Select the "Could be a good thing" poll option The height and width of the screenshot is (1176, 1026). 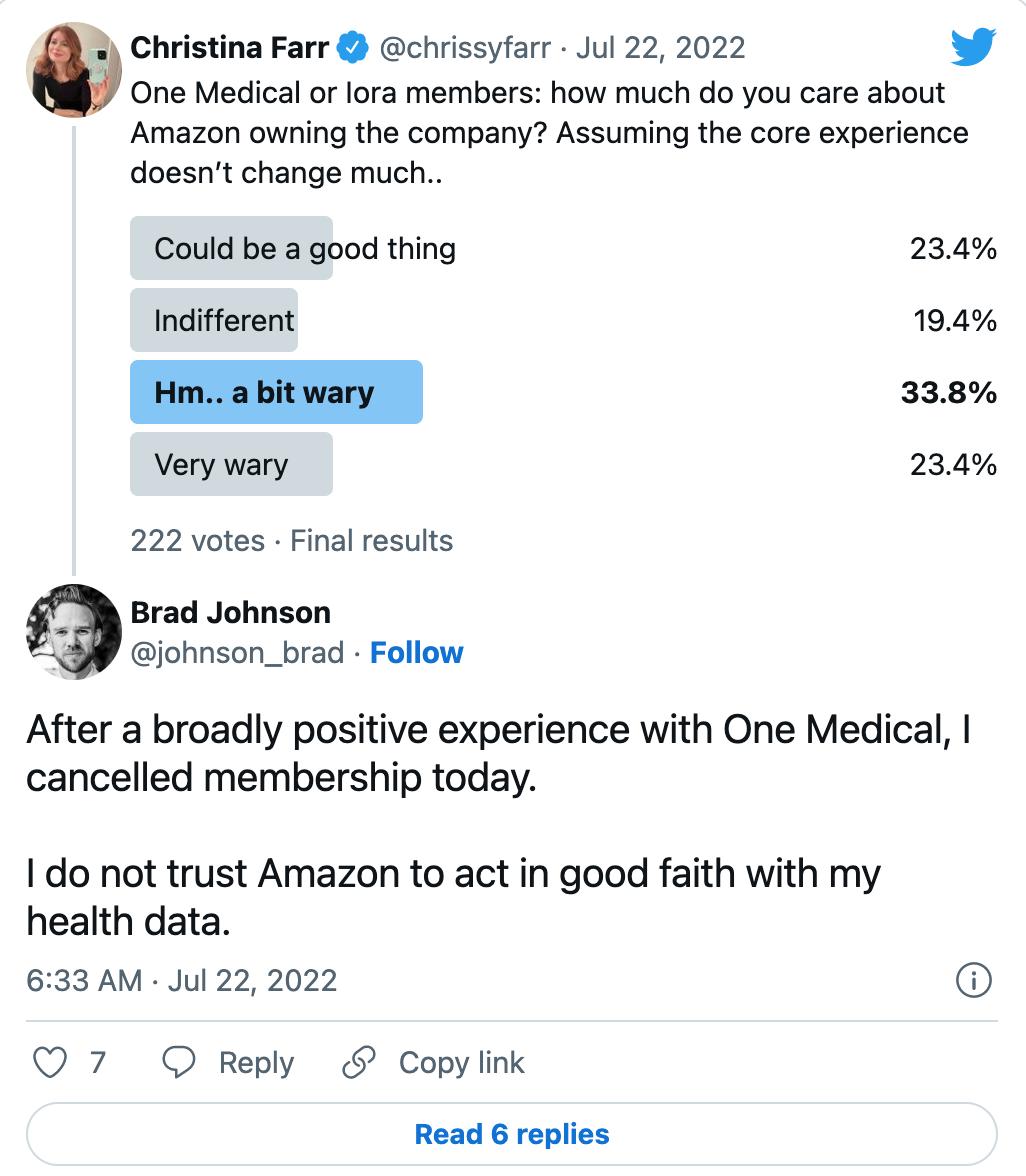click(304, 248)
